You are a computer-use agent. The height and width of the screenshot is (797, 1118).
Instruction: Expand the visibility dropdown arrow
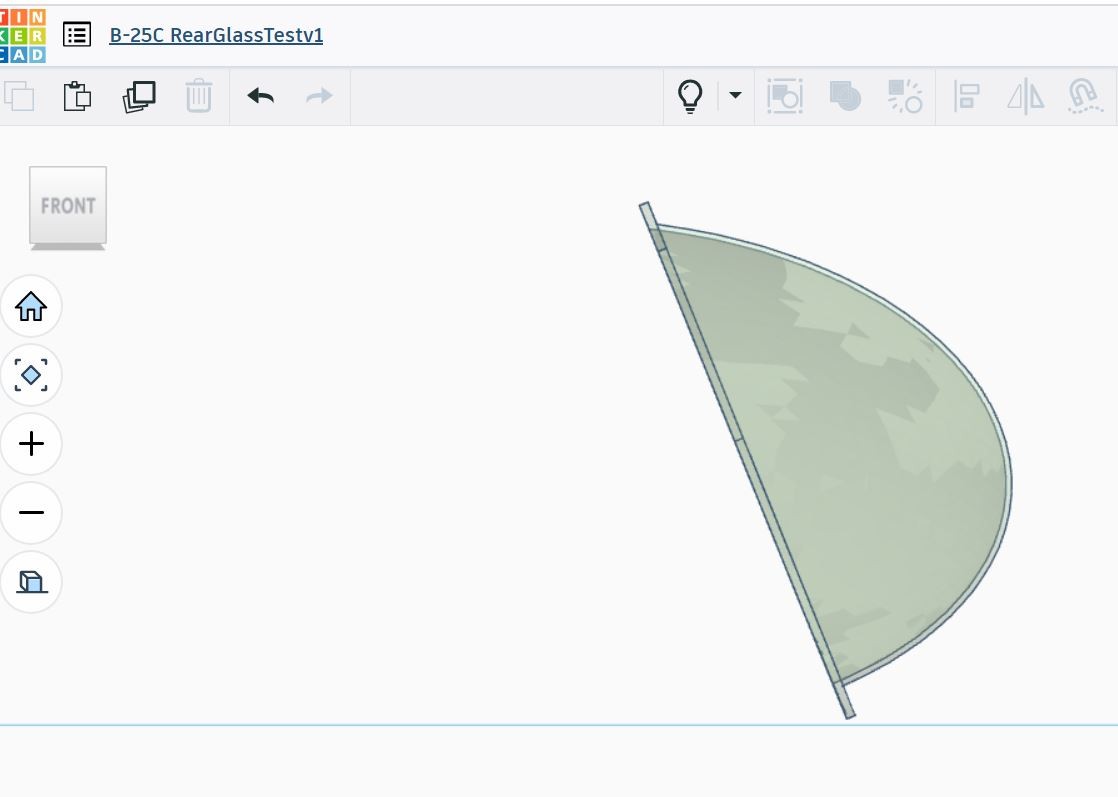tap(735, 95)
